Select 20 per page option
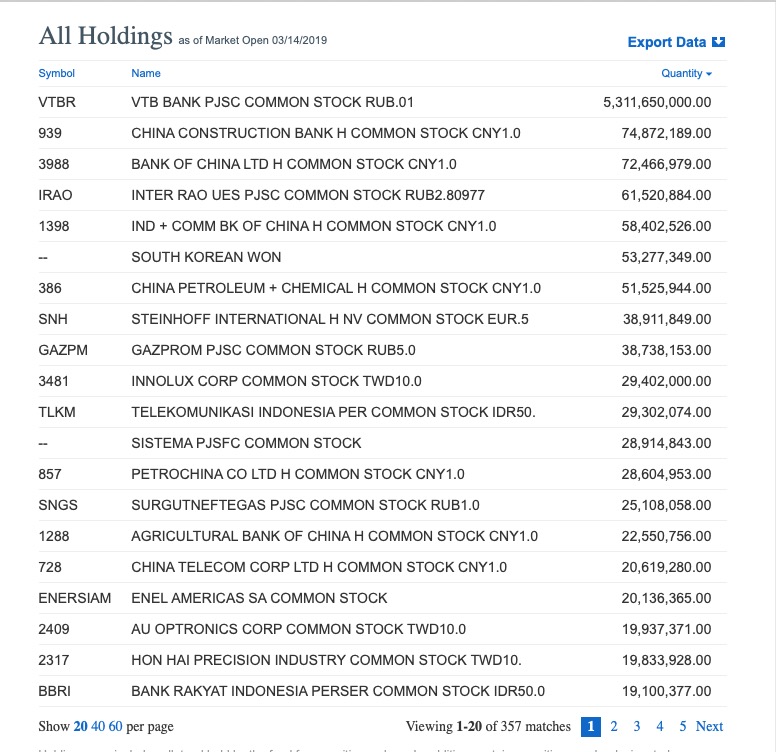This screenshot has width=776, height=752. (81, 727)
